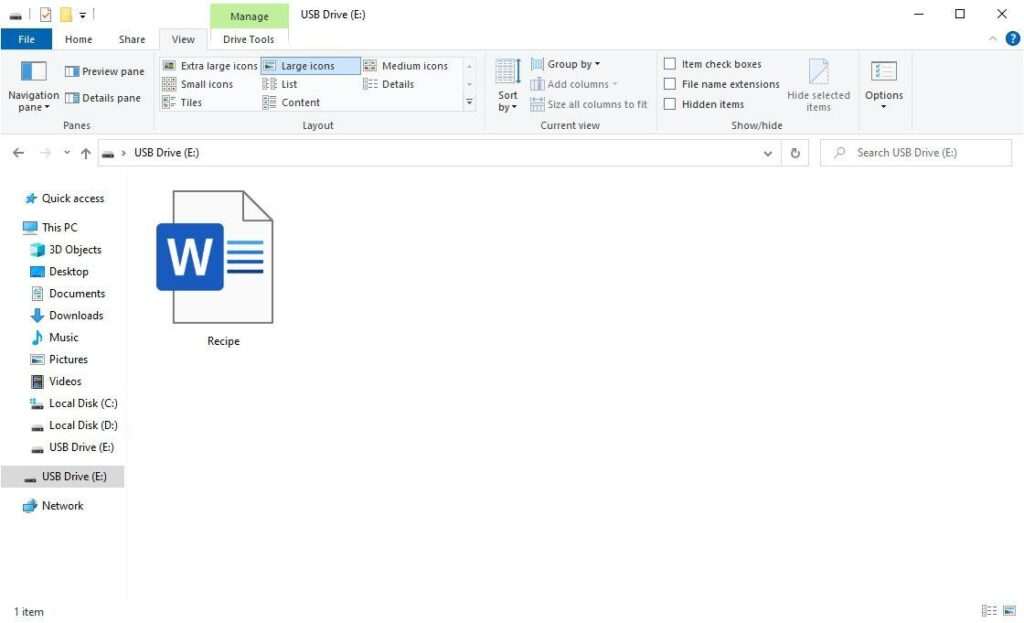Viewport: 1024px width, 623px height.
Task: Click the blue Help question mark icon
Action: [x=1012, y=39]
